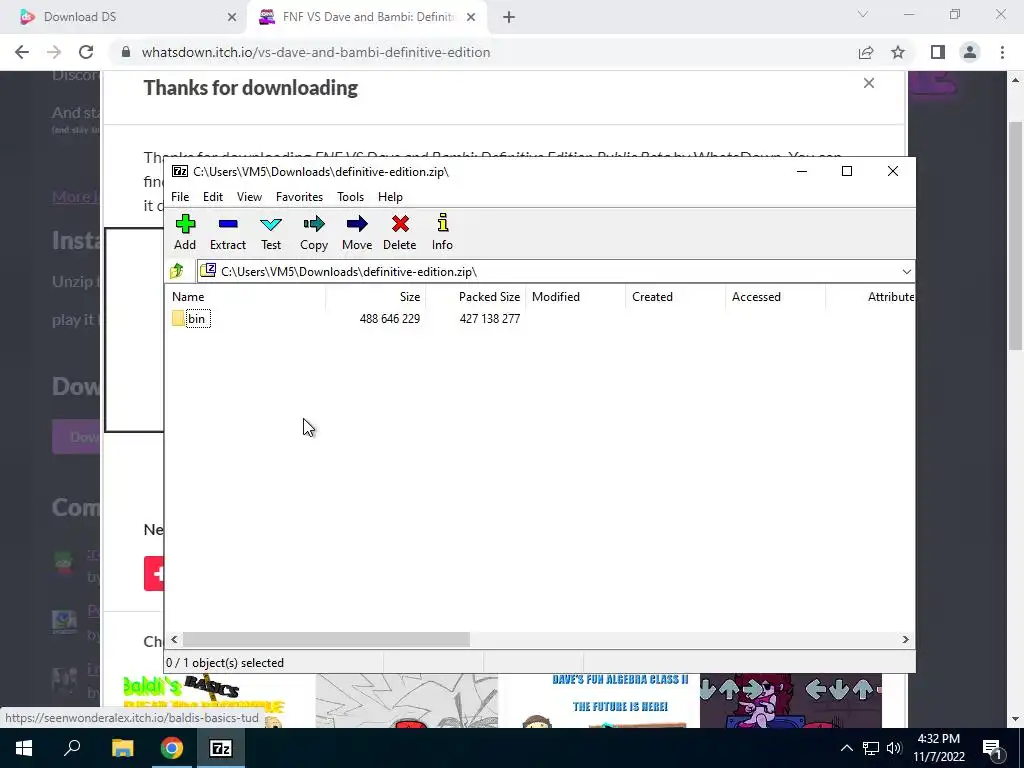
Task: Click the Move toolbar icon
Action: coord(357,232)
